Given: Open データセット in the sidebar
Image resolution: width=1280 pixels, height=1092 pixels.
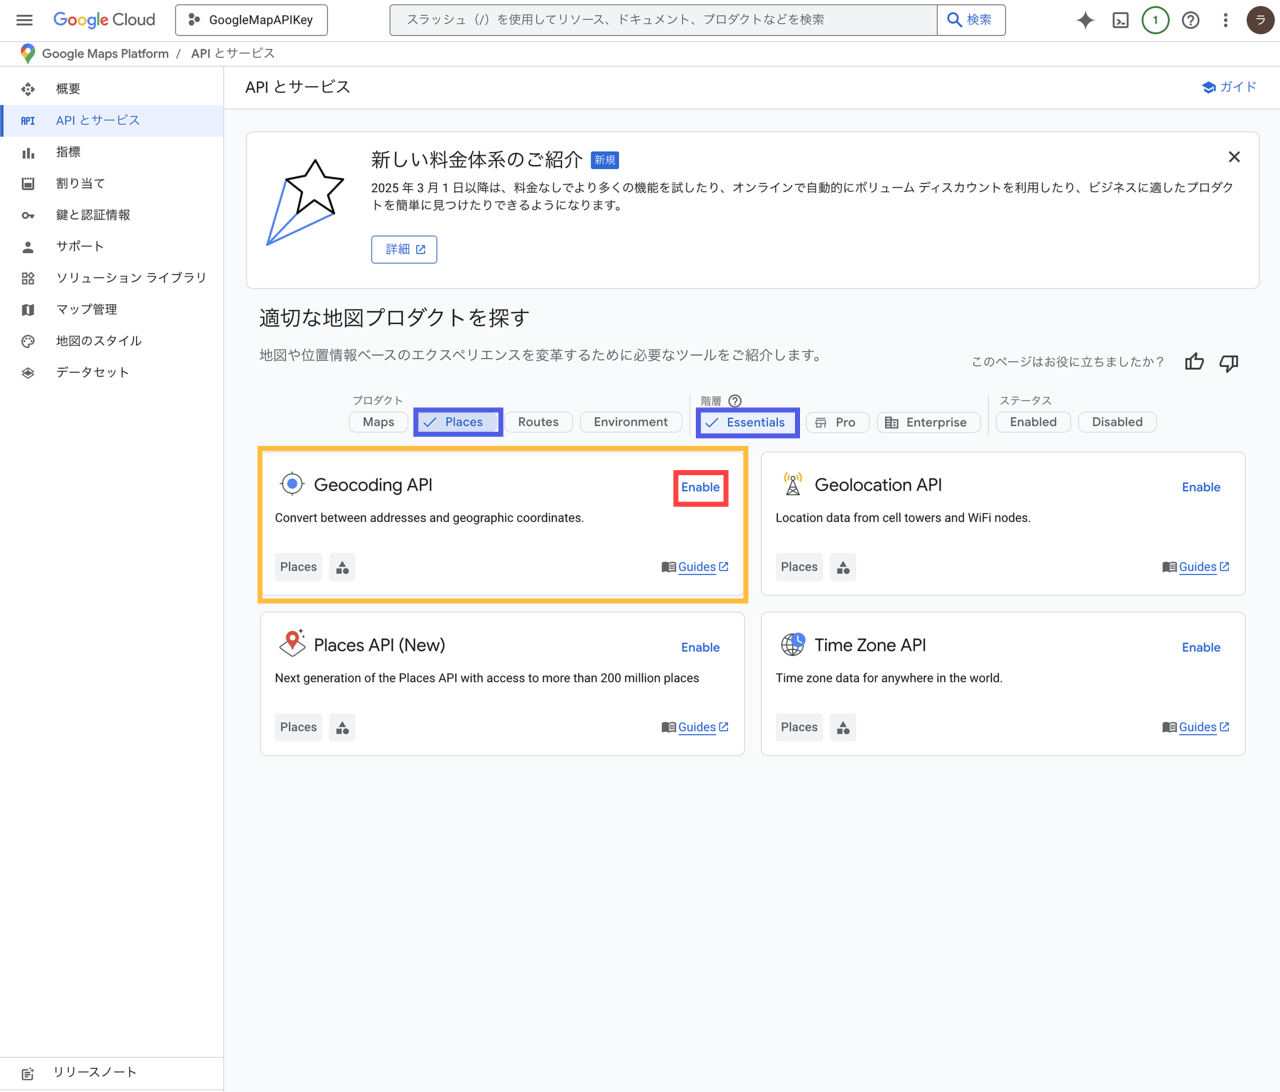Looking at the screenshot, I should pos(112,372).
